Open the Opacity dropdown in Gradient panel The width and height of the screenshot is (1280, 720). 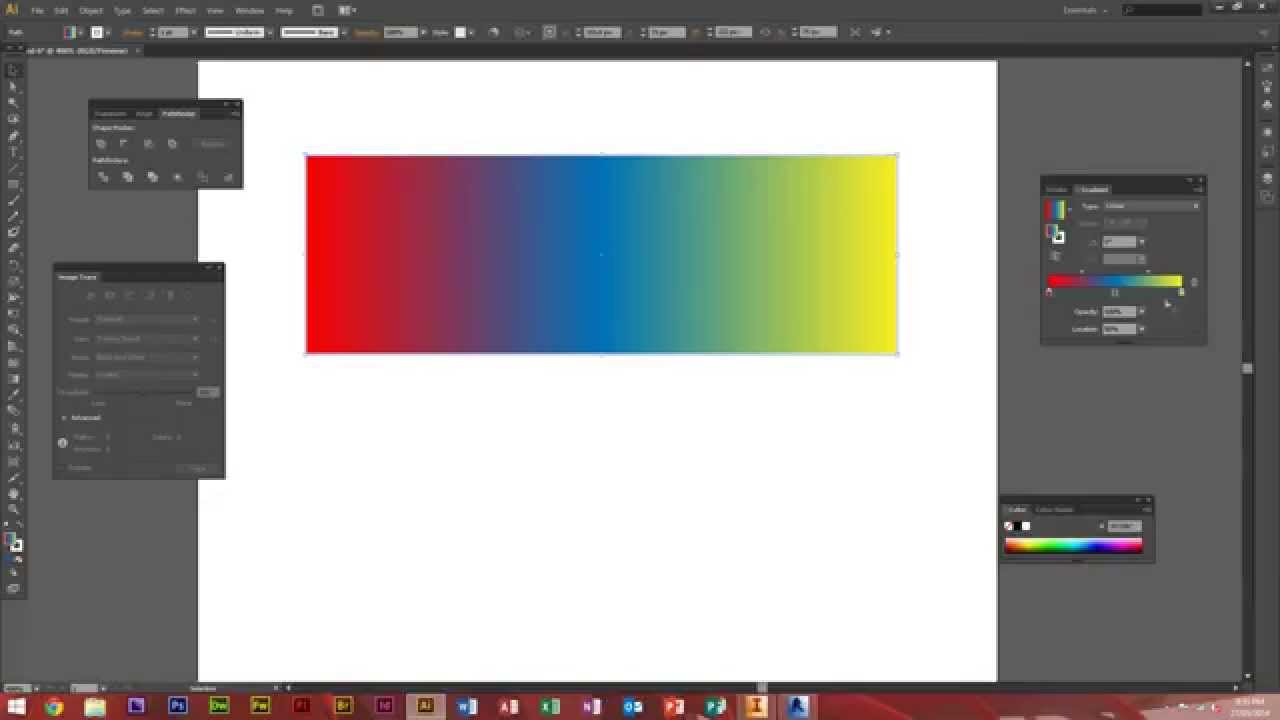tap(1141, 312)
